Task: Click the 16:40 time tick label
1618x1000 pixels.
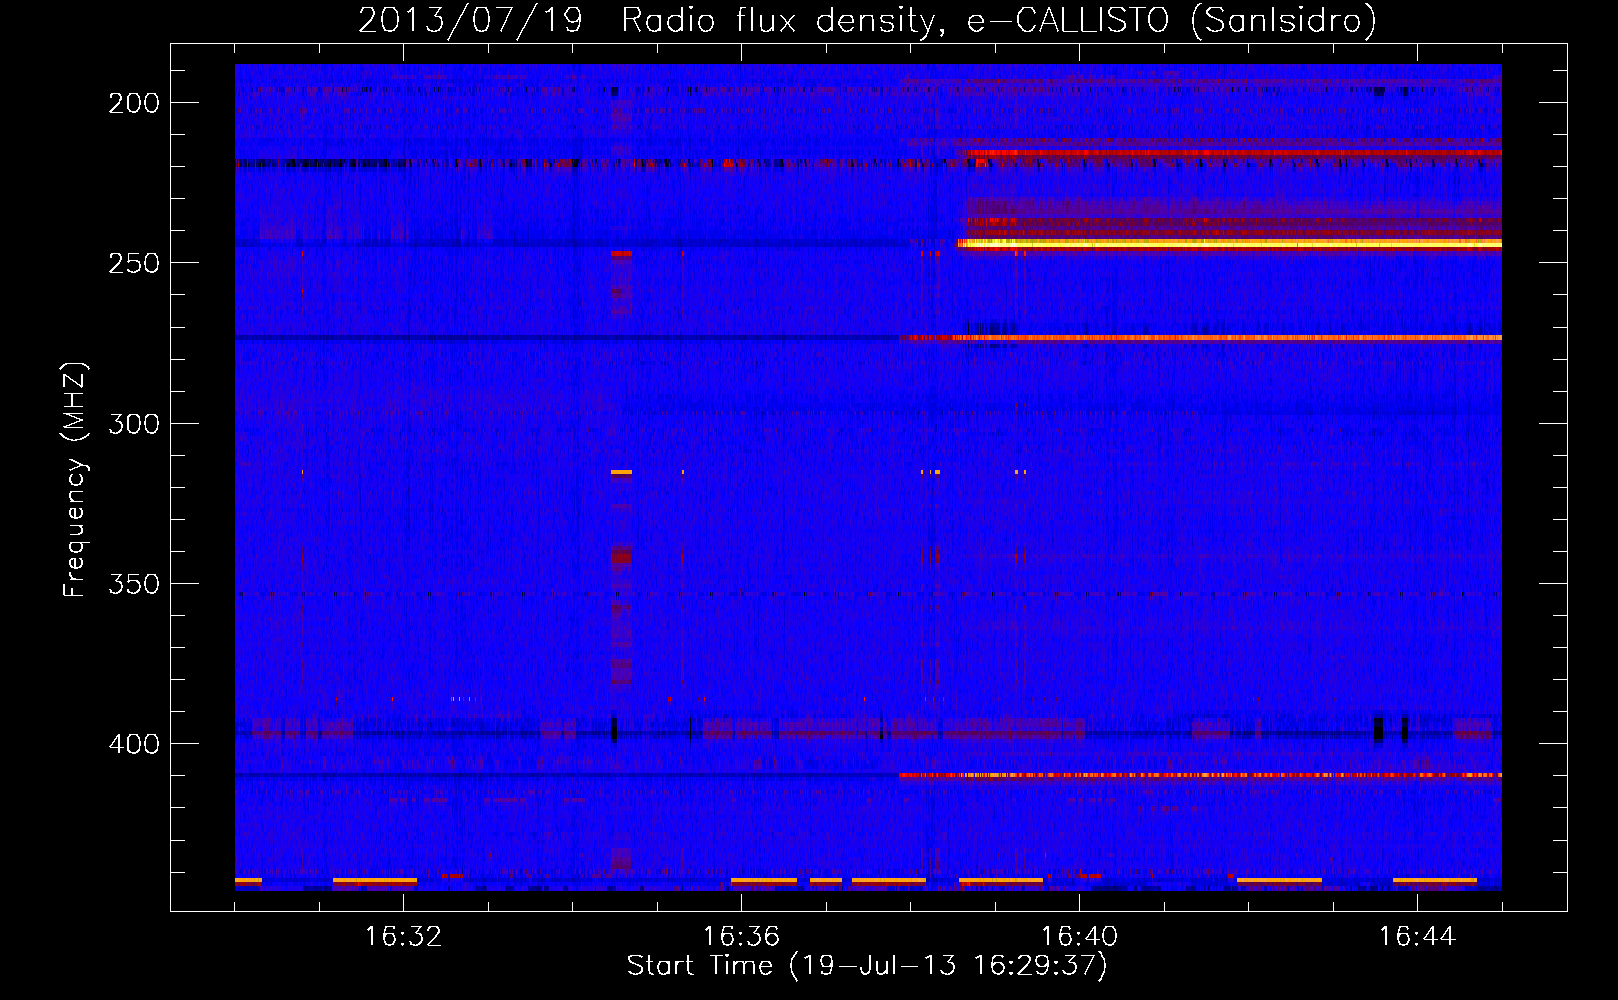Action: [x=1079, y=936]
